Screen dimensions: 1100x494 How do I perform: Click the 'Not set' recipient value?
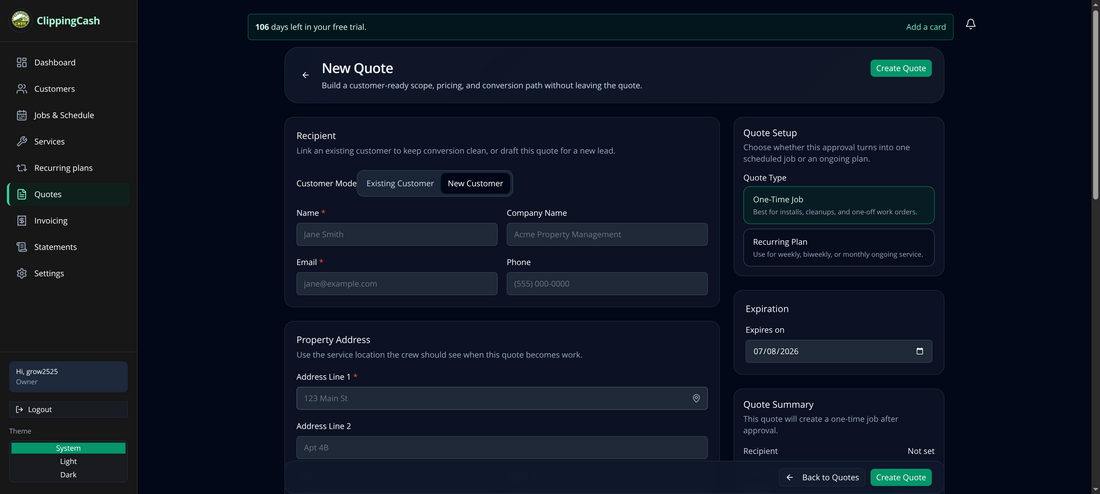[x=920, y=451]
